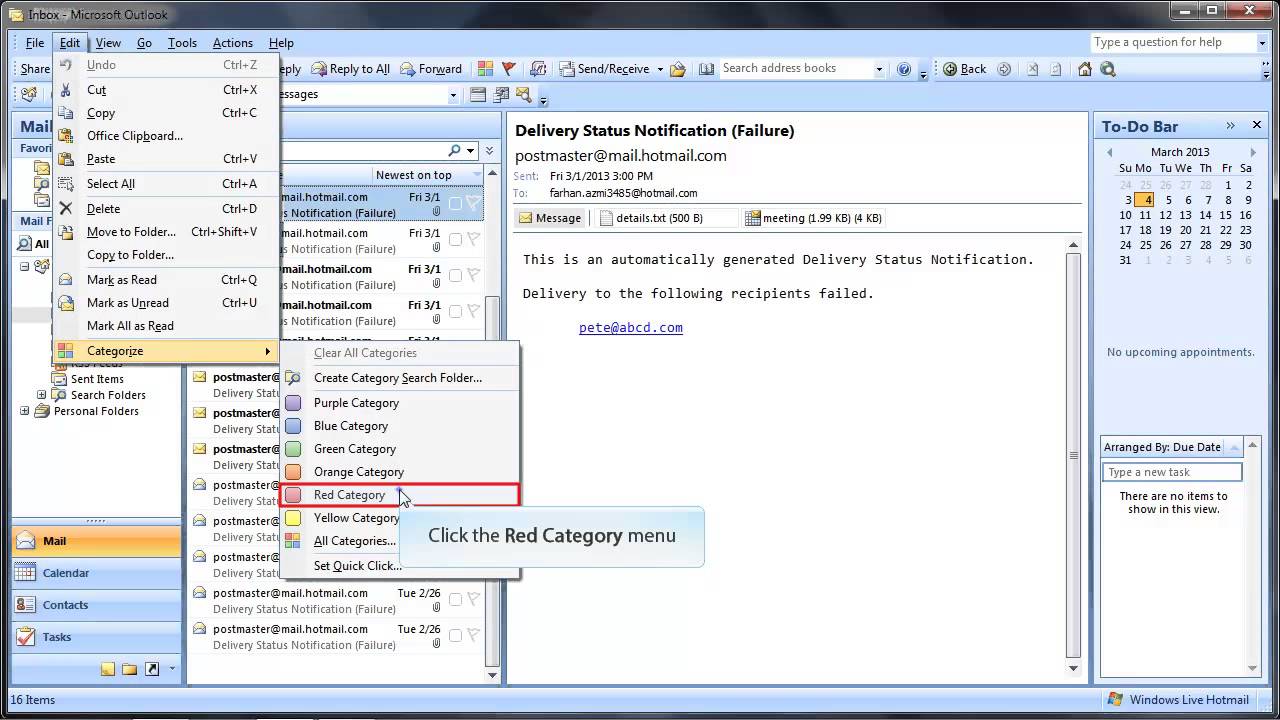Click the blue Help question mark icon
Viewport: 1280px width, 720px height.
(904, 69)
